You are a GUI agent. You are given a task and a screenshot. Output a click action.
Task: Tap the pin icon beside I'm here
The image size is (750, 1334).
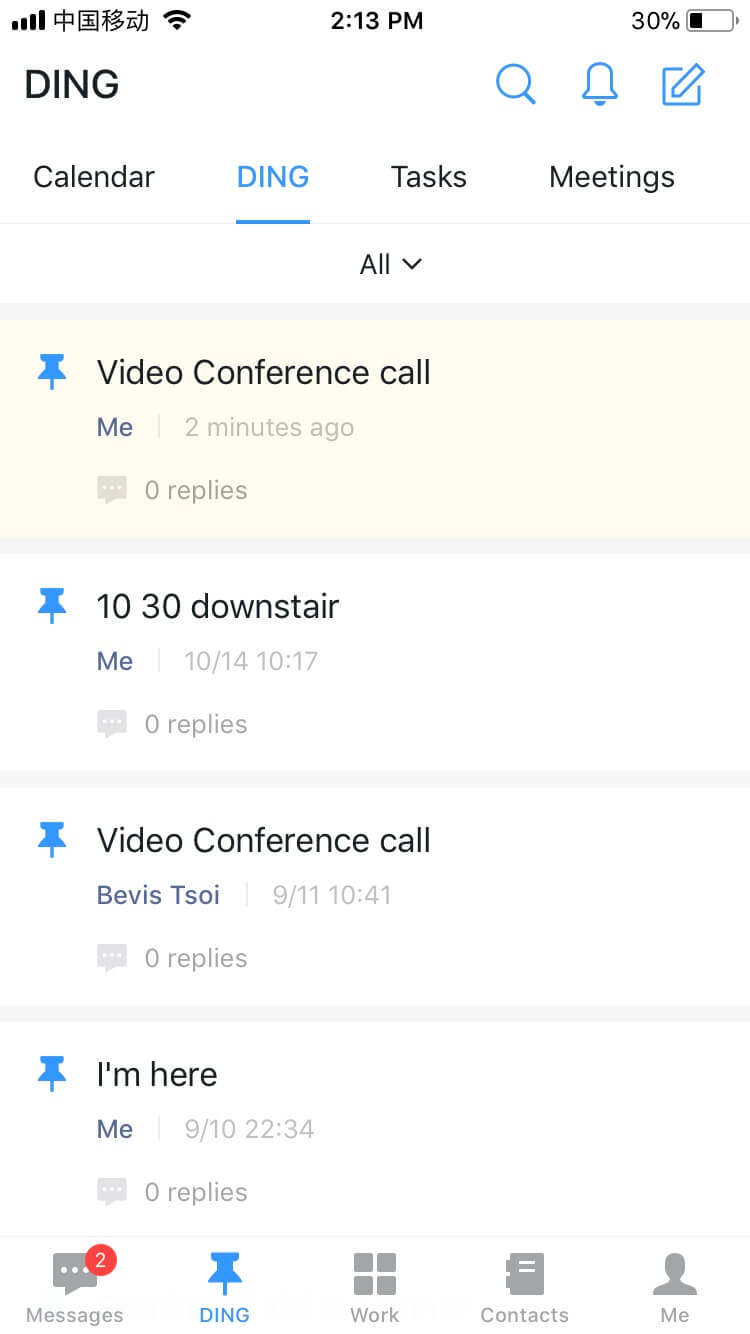(x=52, y=1074)
